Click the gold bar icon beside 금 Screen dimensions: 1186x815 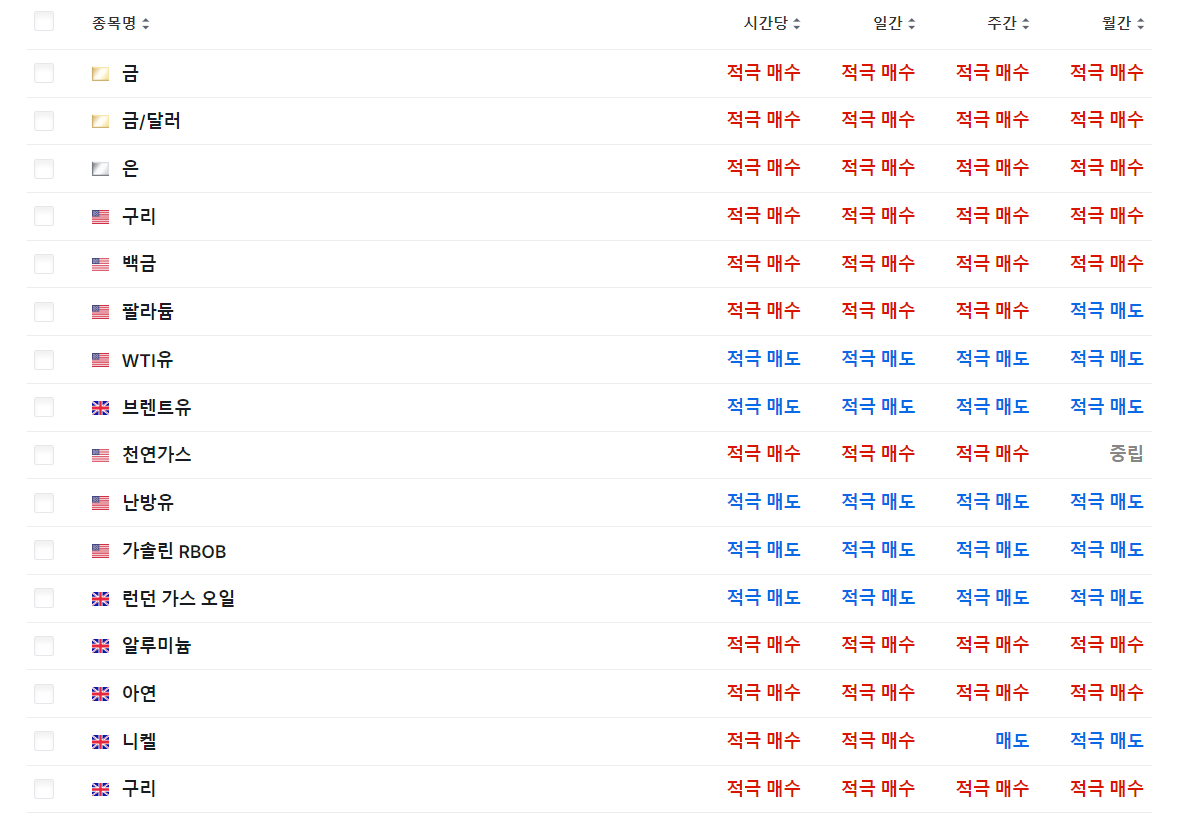click(x=100, y=73)
